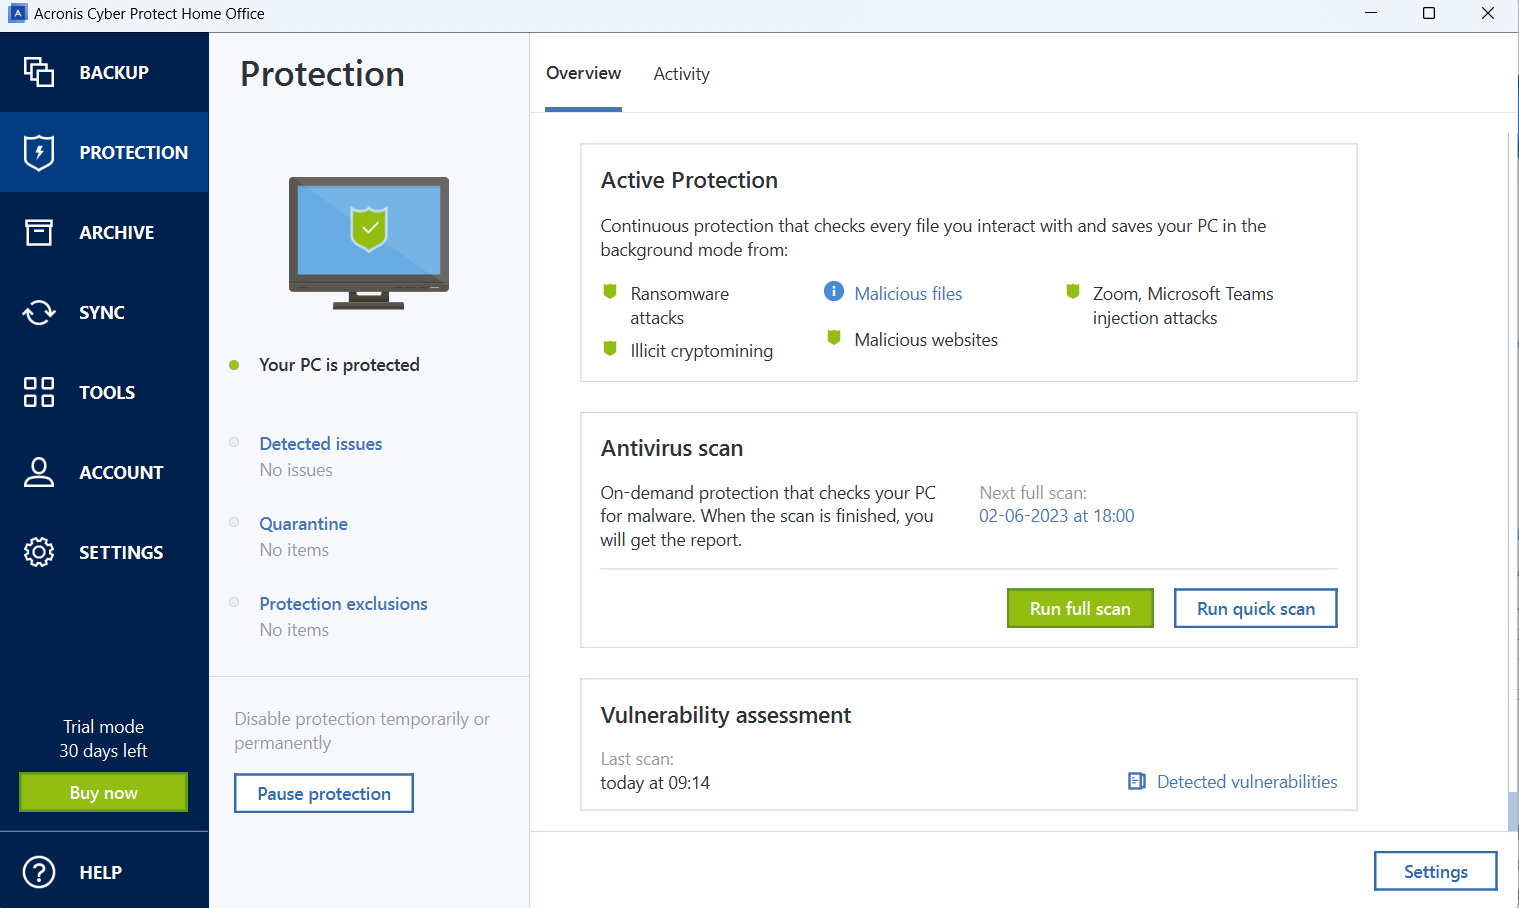Click the next full scan date 02-06-2023 at 18:00
This screenshot has width=1519, height=908.
coord(1056,515)
